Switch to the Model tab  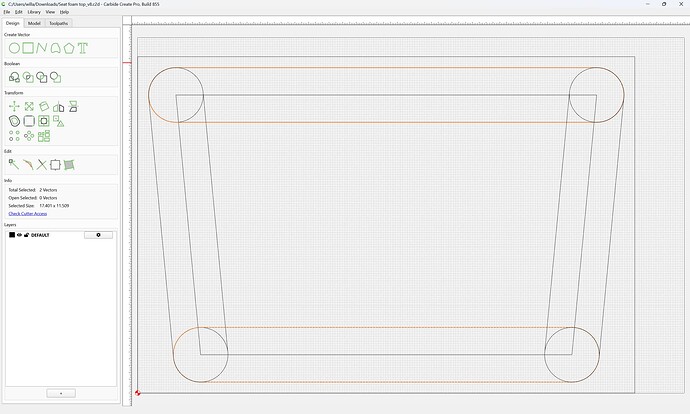tap(34, 23)
